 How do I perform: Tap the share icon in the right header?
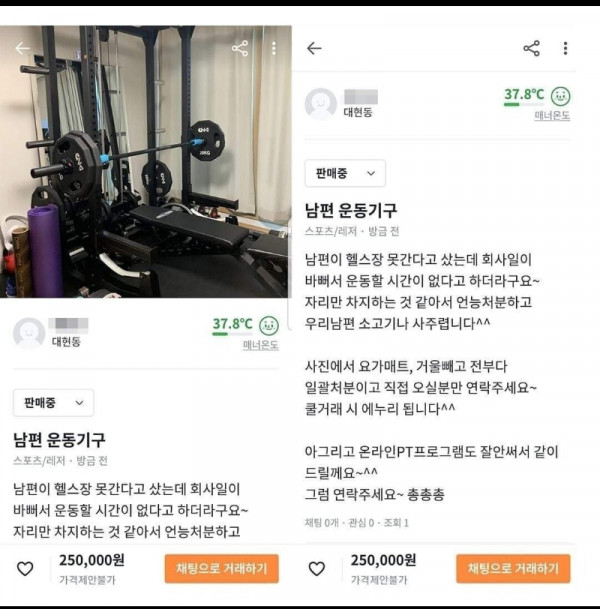click(x=531, y=48)
